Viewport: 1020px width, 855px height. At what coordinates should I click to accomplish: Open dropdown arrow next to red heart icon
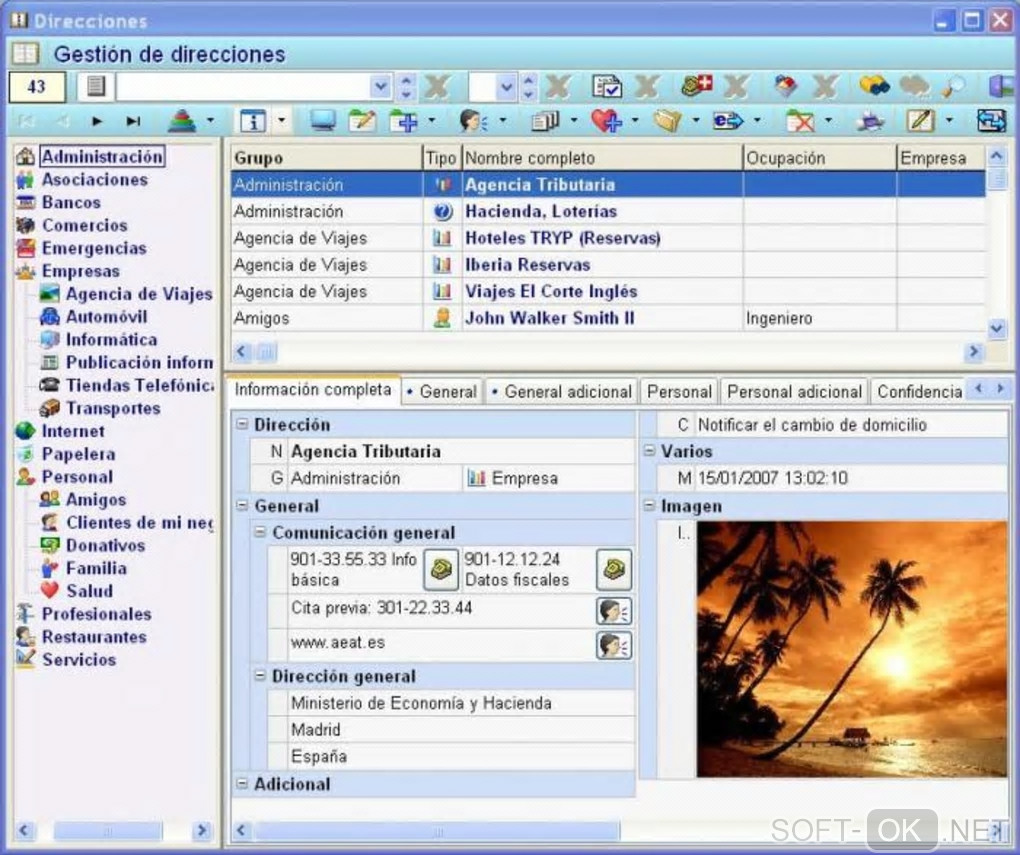point(635,121)
